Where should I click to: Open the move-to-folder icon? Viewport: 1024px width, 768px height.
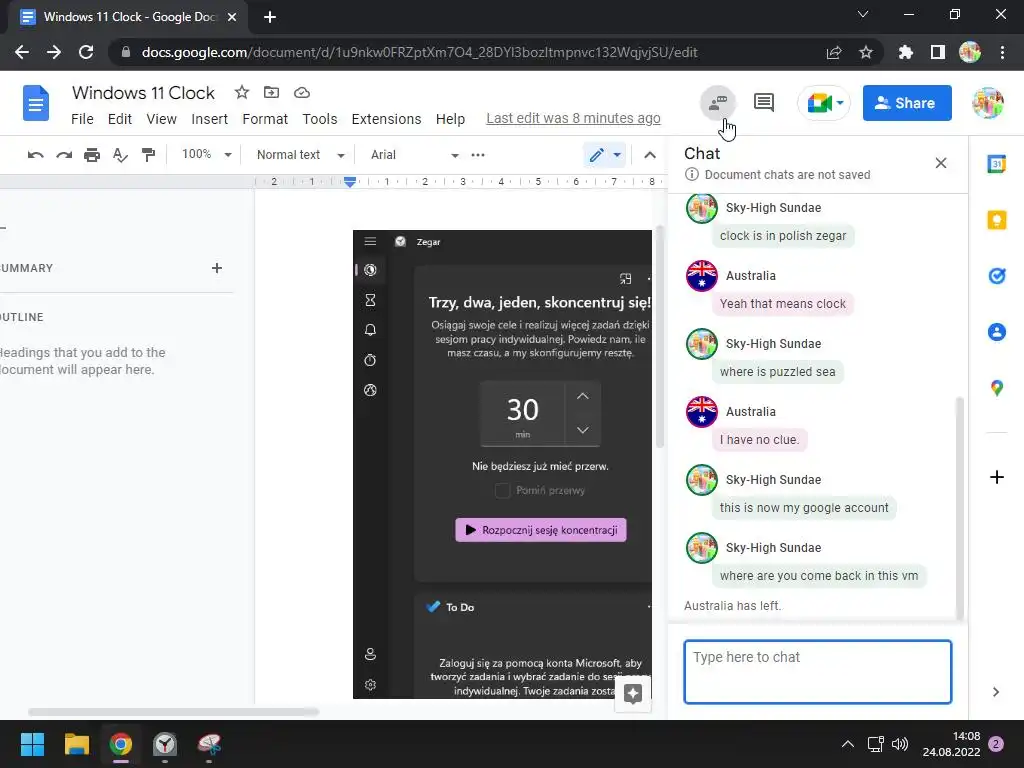271,92
